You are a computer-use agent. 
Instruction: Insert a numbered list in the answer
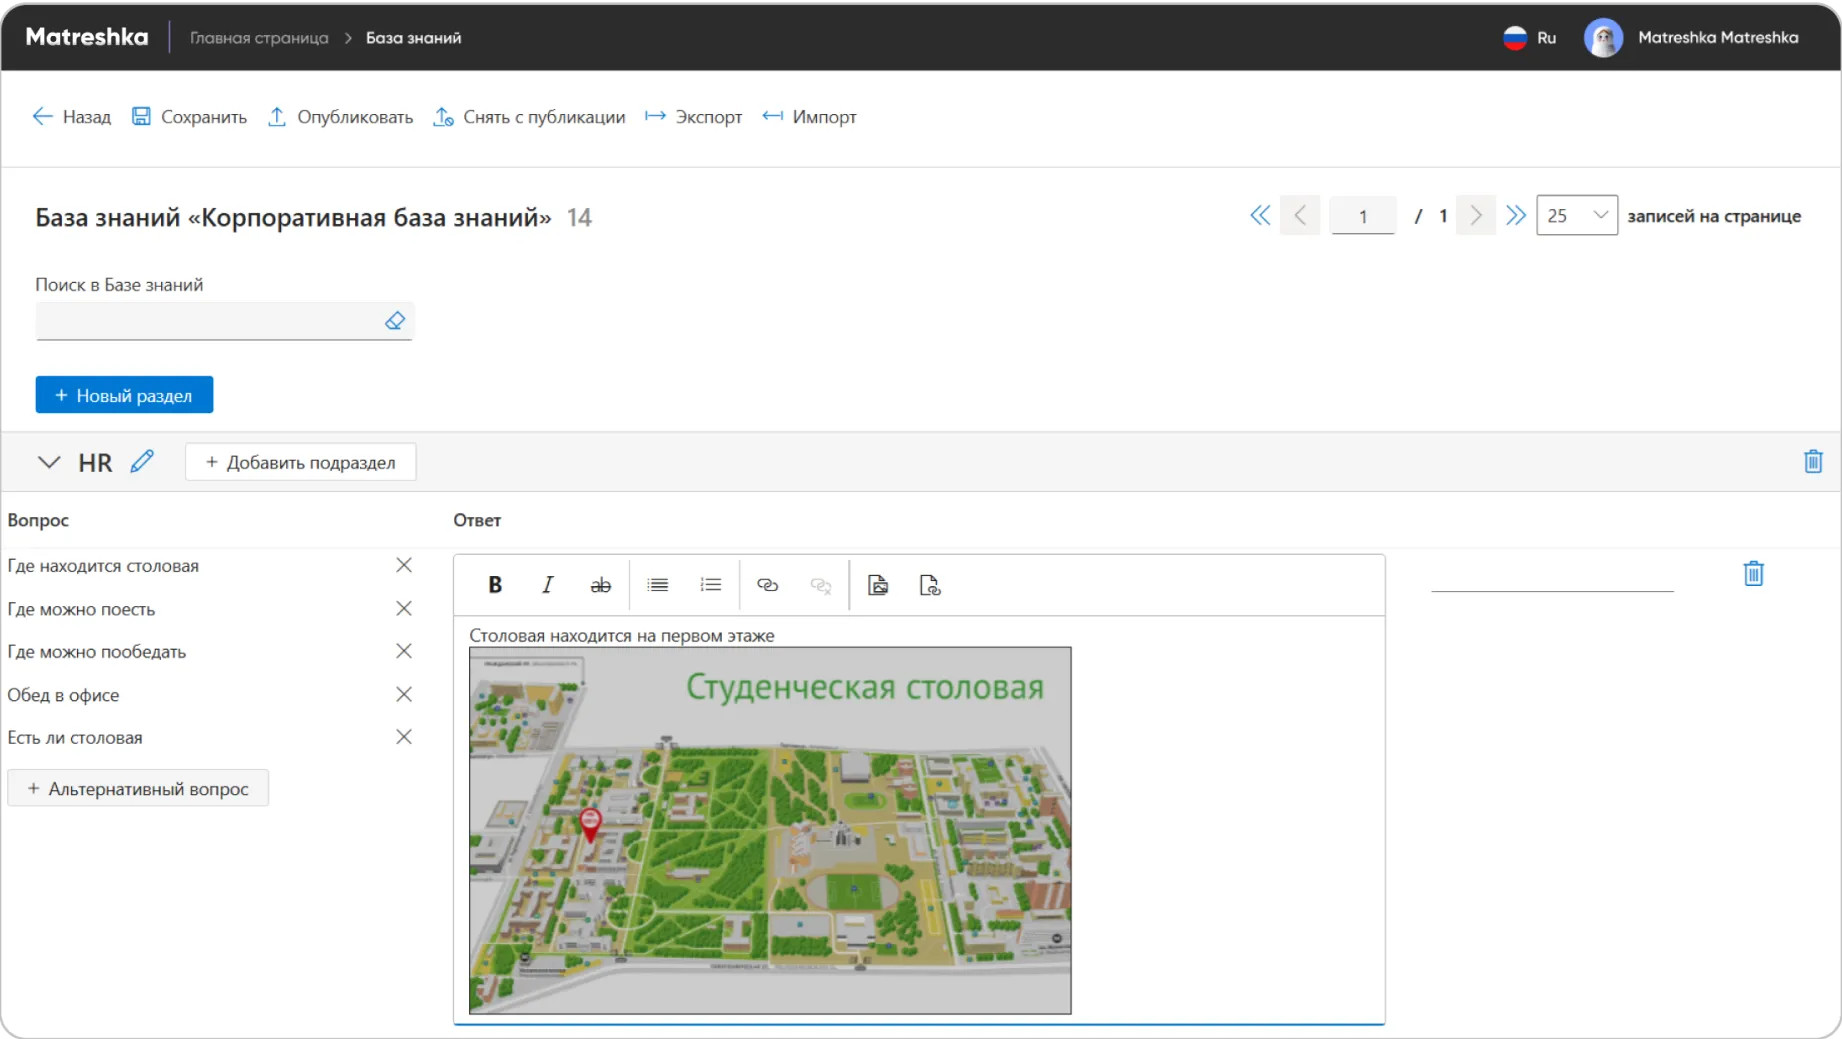[x=710, y=585]
